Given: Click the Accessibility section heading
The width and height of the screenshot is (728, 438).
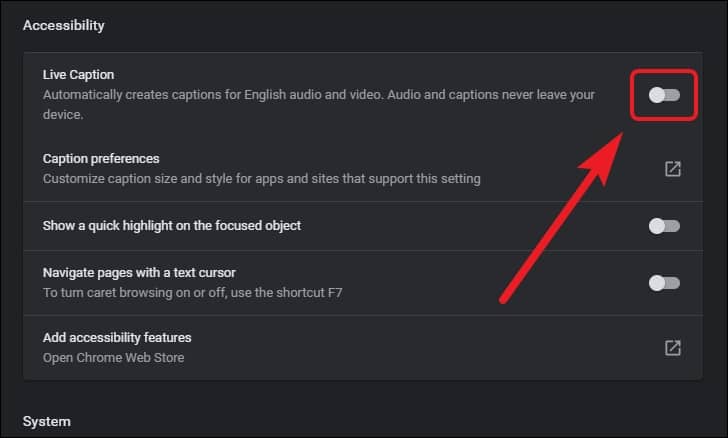Looking at the screenshot, I should coord(64,26).
